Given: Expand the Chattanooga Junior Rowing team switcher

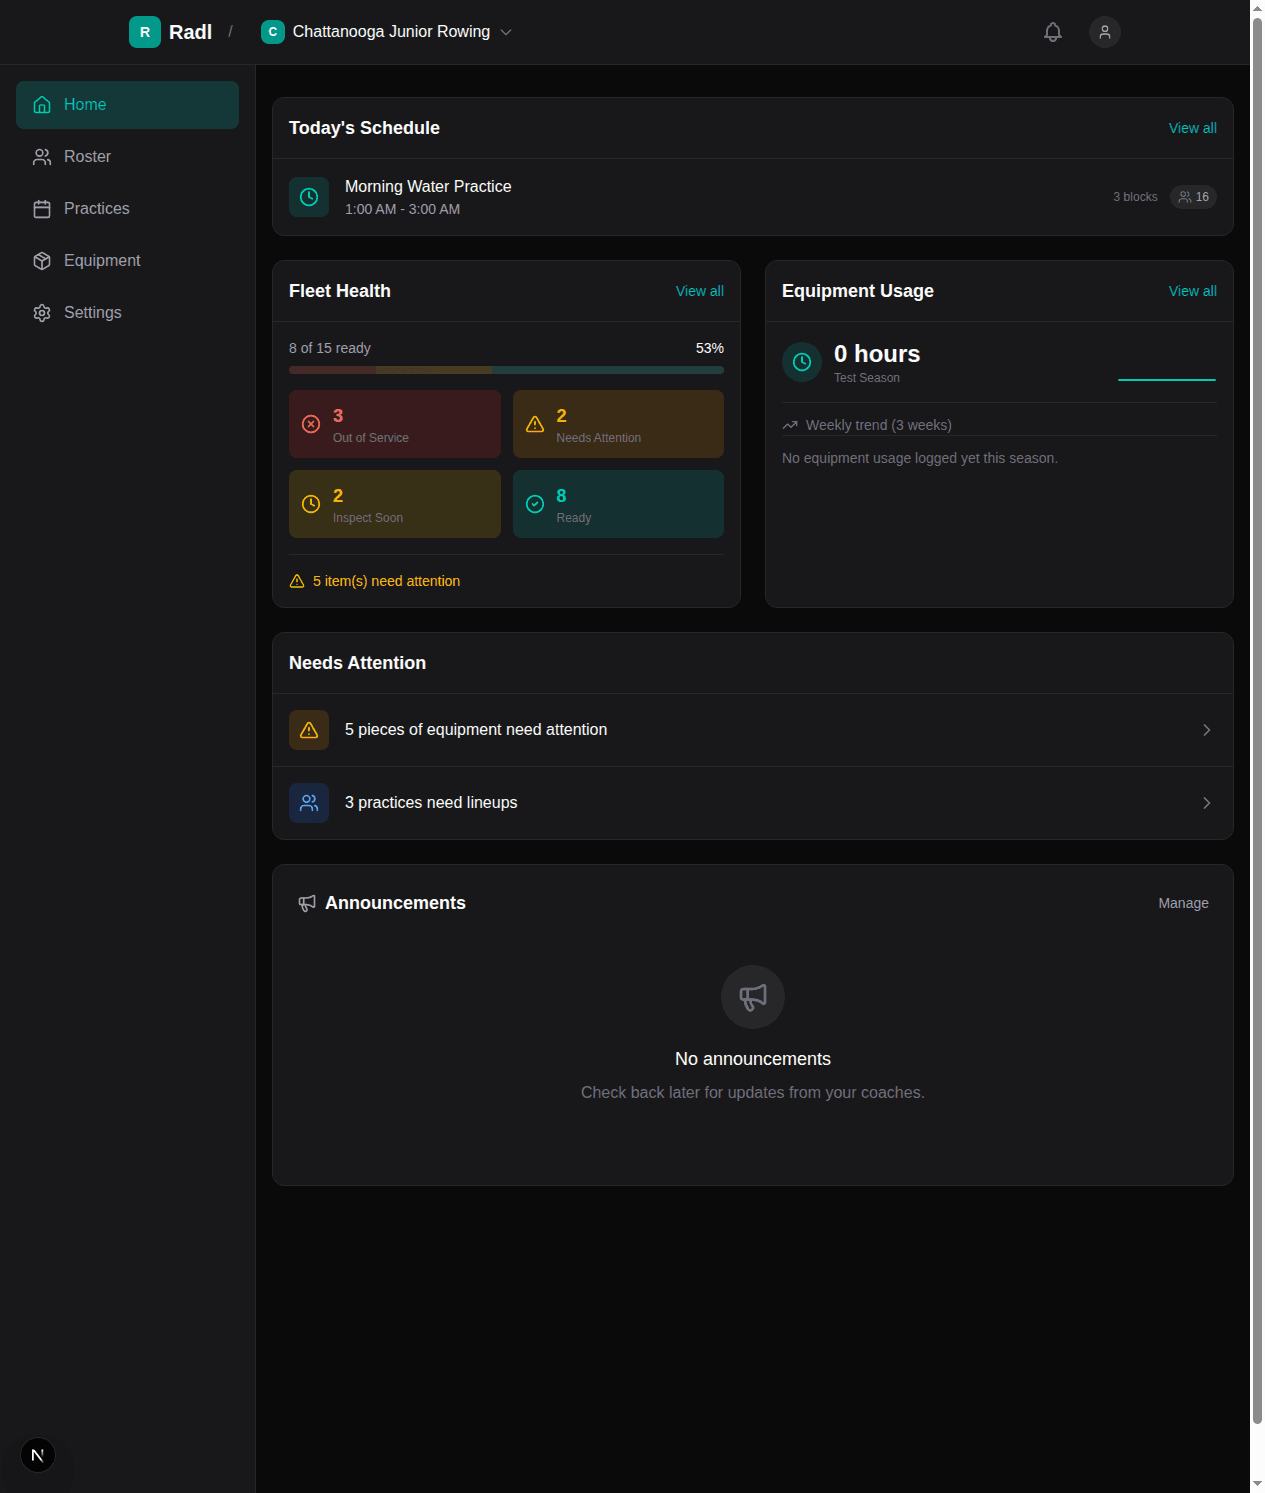Looking at the screenshot, I should click(x=387, y=32).
